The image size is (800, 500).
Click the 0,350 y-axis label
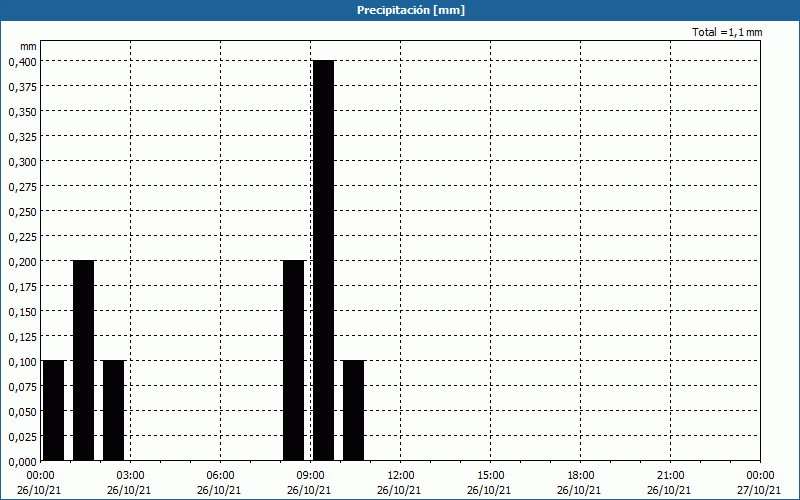point(23,112)
